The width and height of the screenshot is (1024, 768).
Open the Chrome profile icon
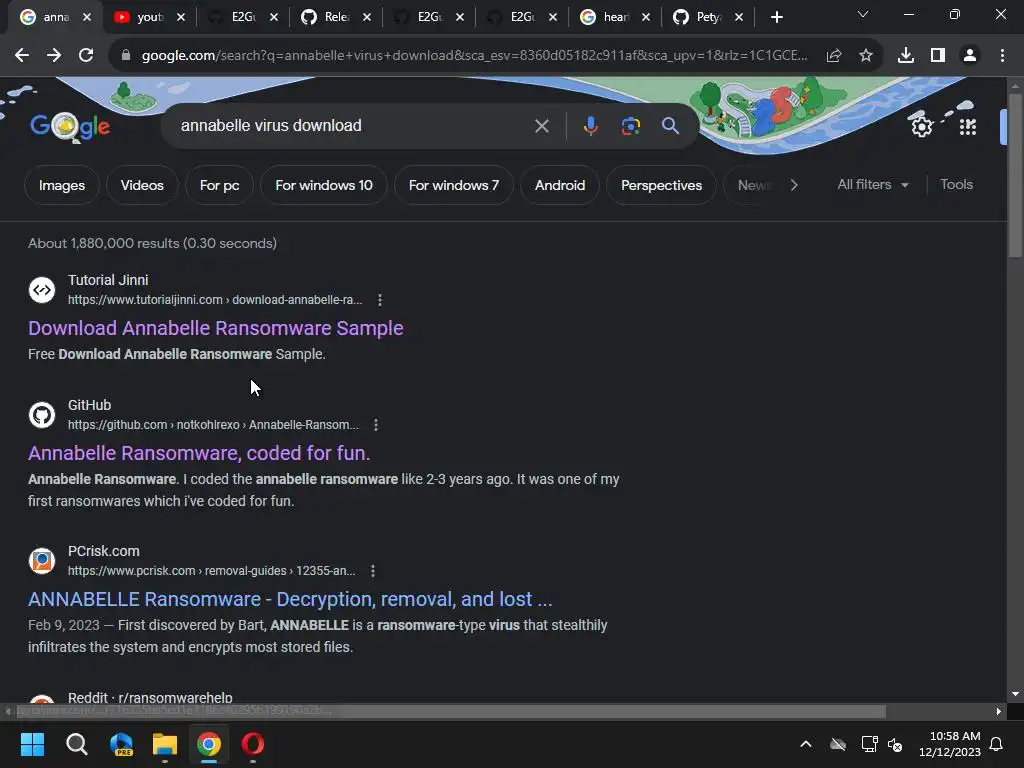coord(970,56)
